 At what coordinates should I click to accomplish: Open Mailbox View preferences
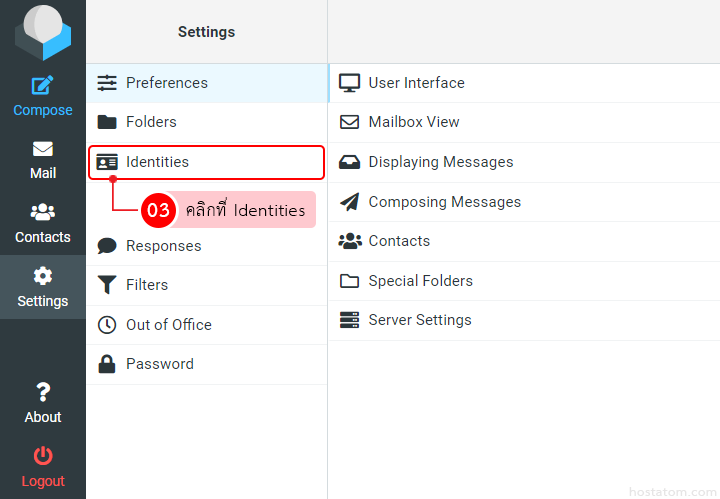pyautogui.click(x=413, y=122)
